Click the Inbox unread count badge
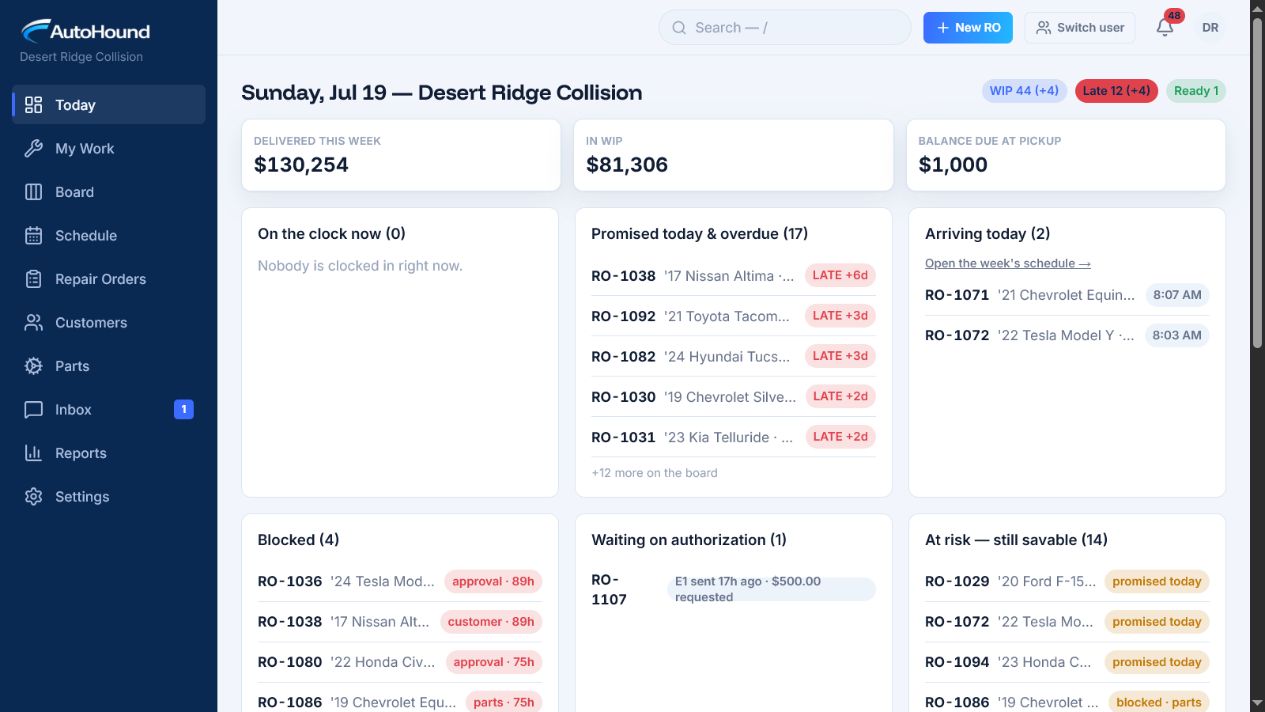This screenshot has width=1265, height=712. [184, 409]
